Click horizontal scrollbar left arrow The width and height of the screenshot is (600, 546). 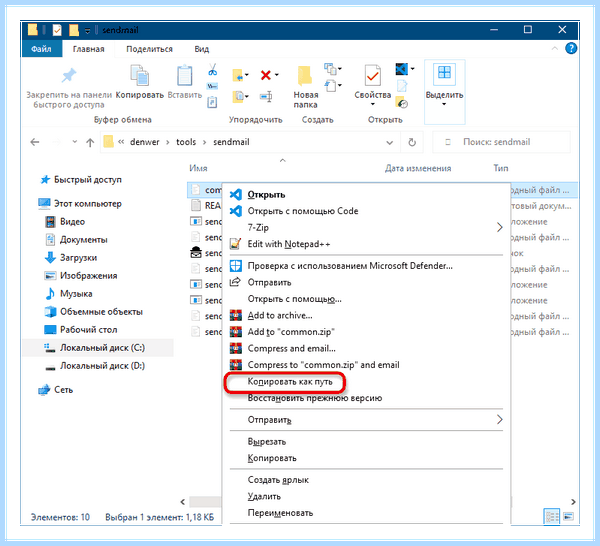coord(183,502)
